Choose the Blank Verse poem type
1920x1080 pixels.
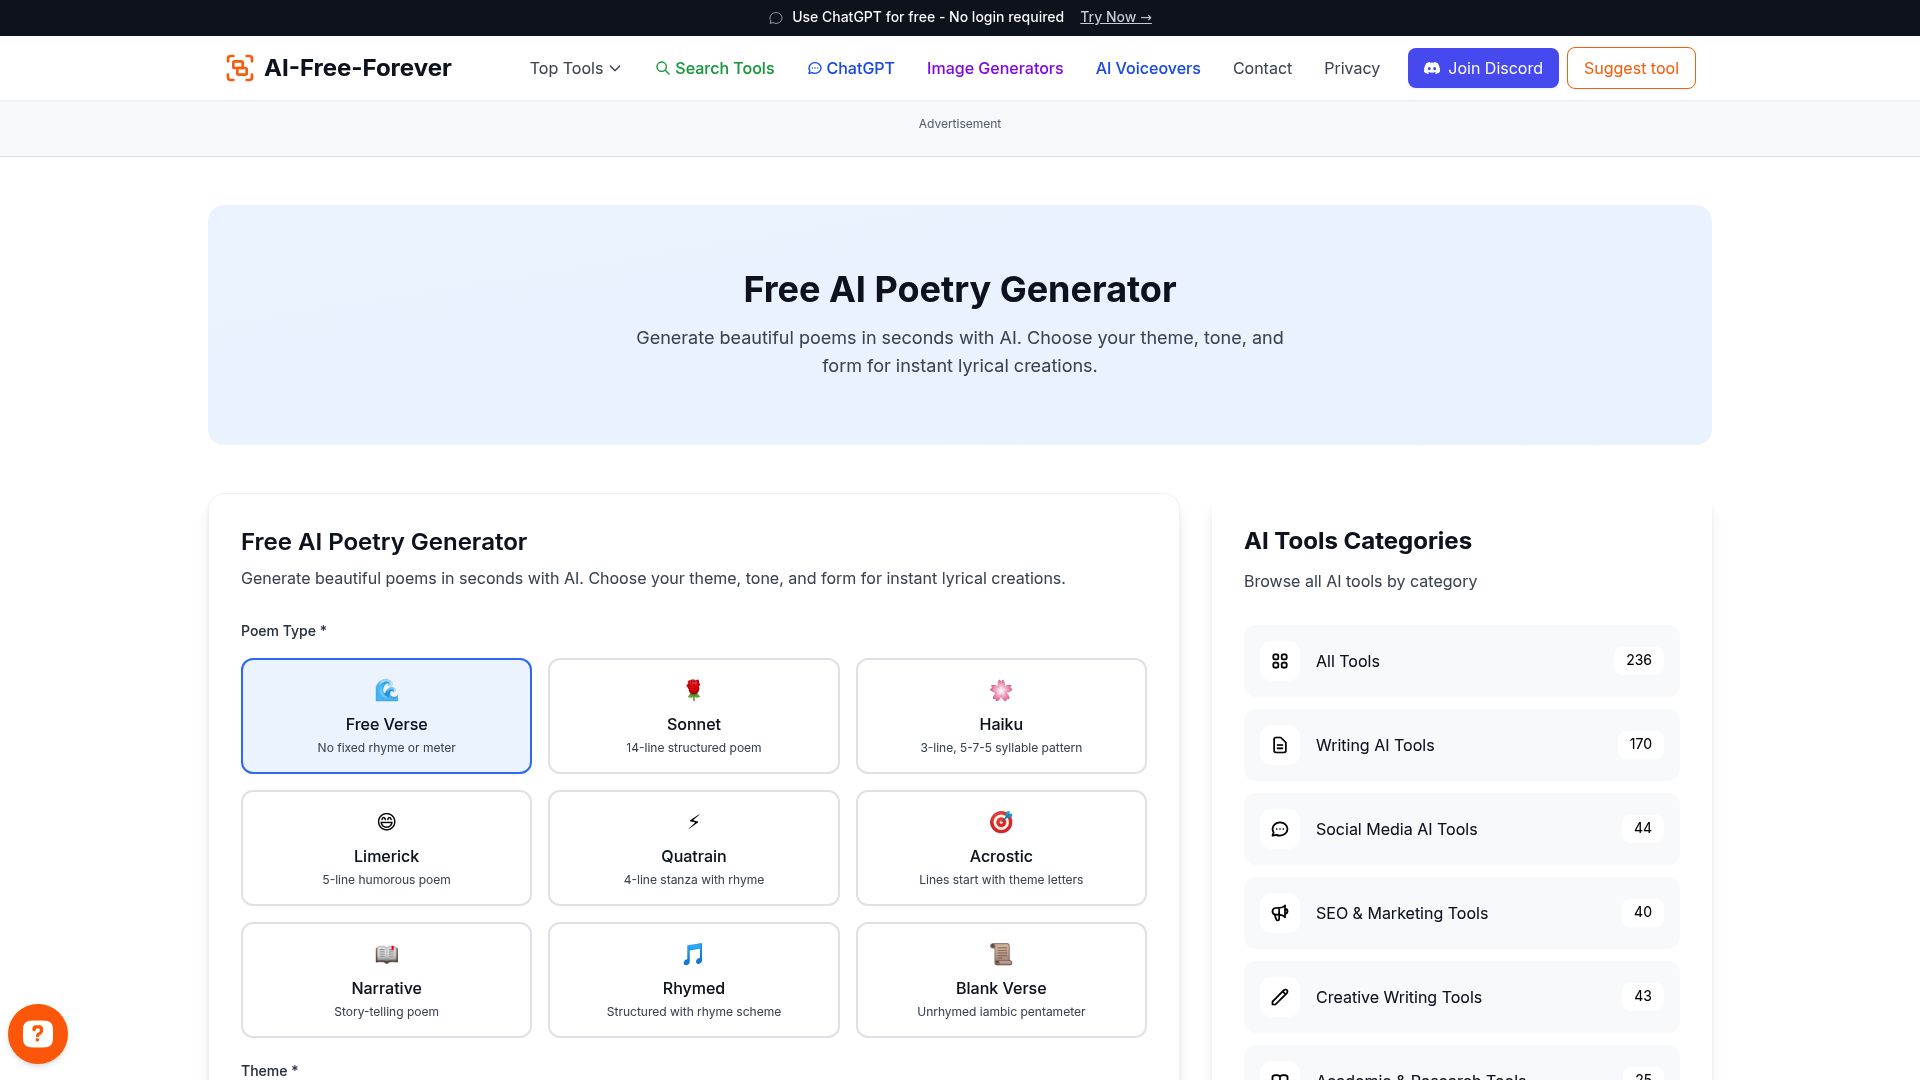[1001, 979]
